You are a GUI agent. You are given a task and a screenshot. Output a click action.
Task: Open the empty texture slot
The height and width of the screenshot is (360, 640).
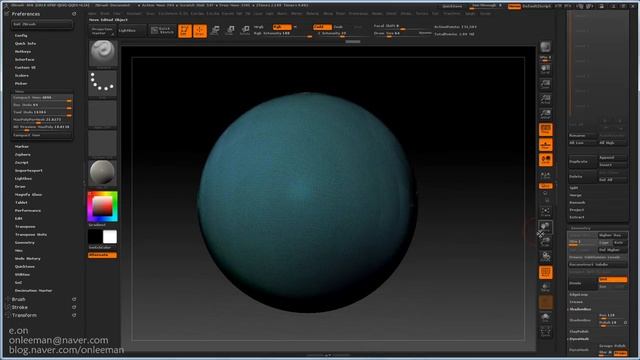pyautogui.click(x=102, y=144)
